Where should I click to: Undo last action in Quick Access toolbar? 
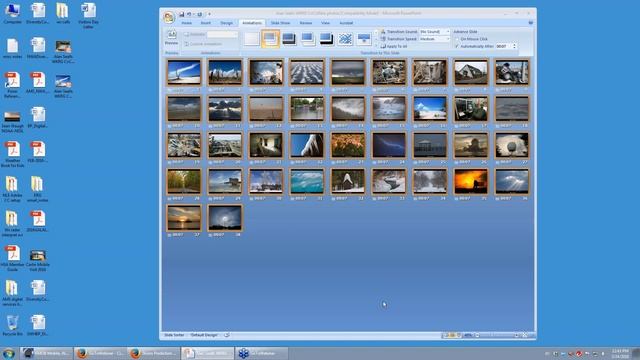(x=189, y=14)
